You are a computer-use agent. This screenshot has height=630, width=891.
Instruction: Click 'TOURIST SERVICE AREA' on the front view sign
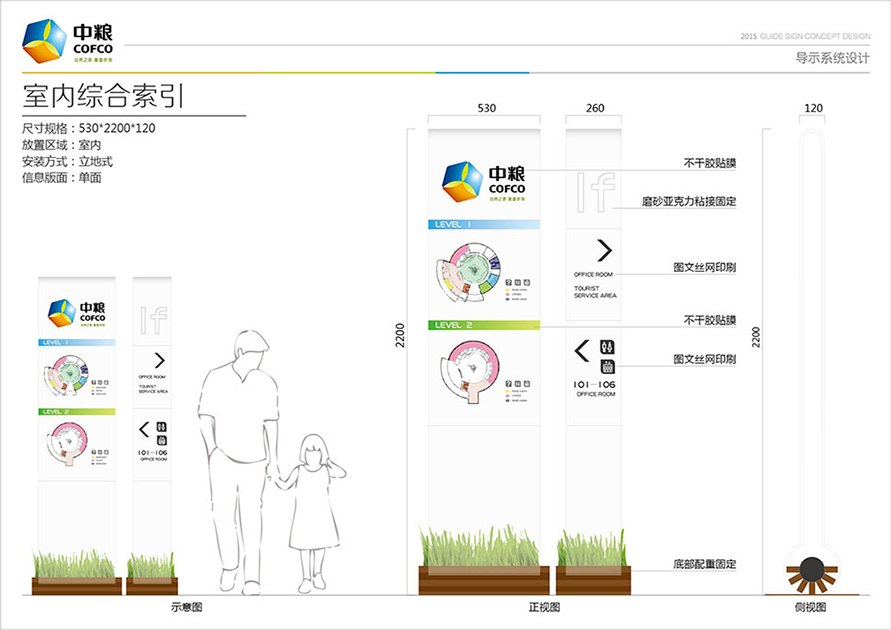pos(595,292)
